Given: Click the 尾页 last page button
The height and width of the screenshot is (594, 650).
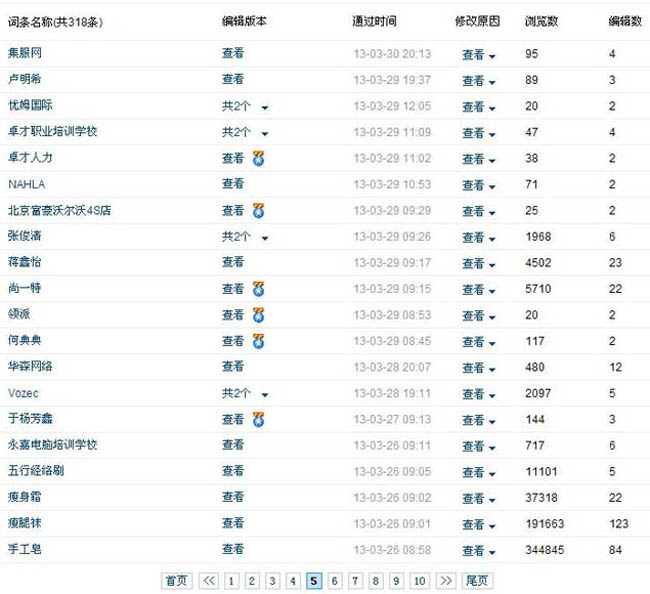Looking at the screenshot, I should [x=478, y=580].
